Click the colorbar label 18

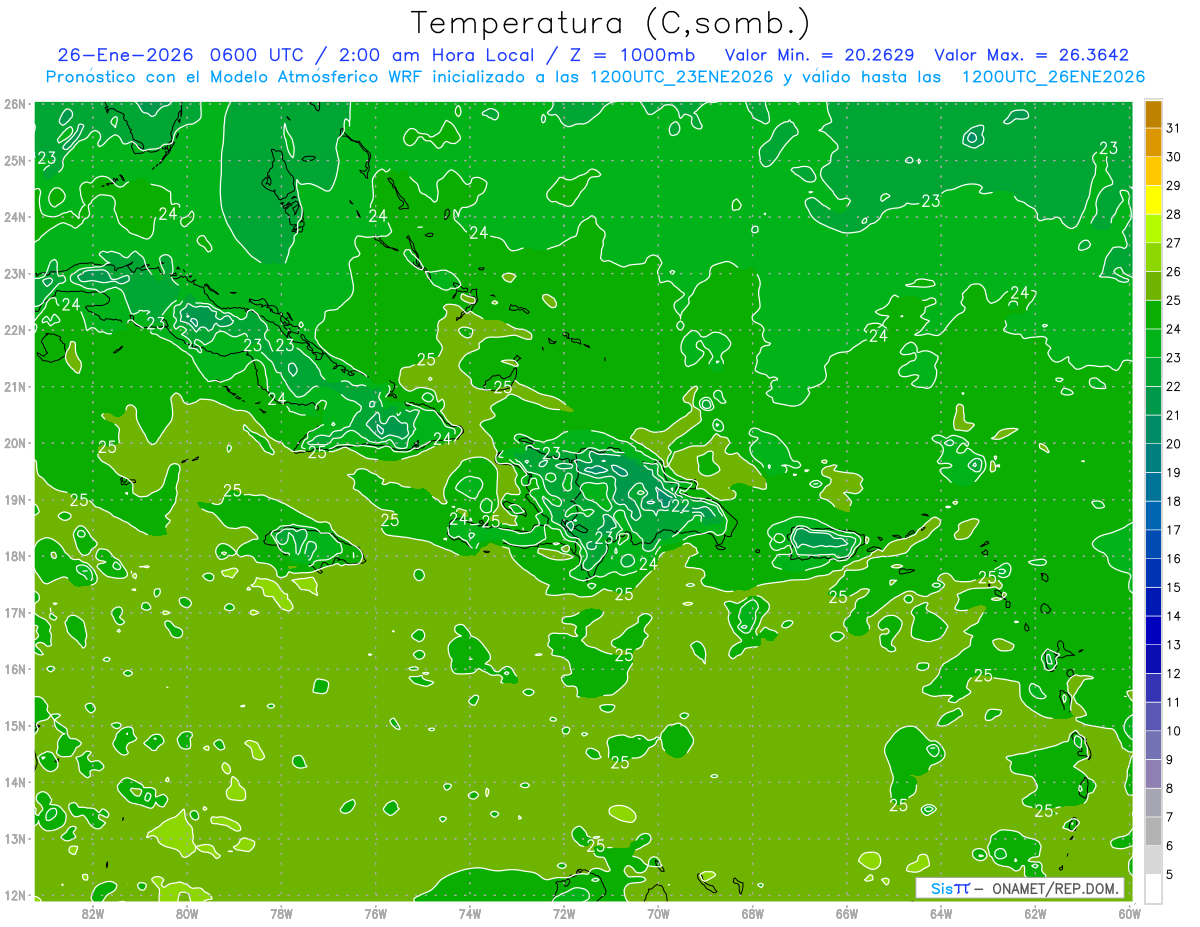[x=1173, y=501]
